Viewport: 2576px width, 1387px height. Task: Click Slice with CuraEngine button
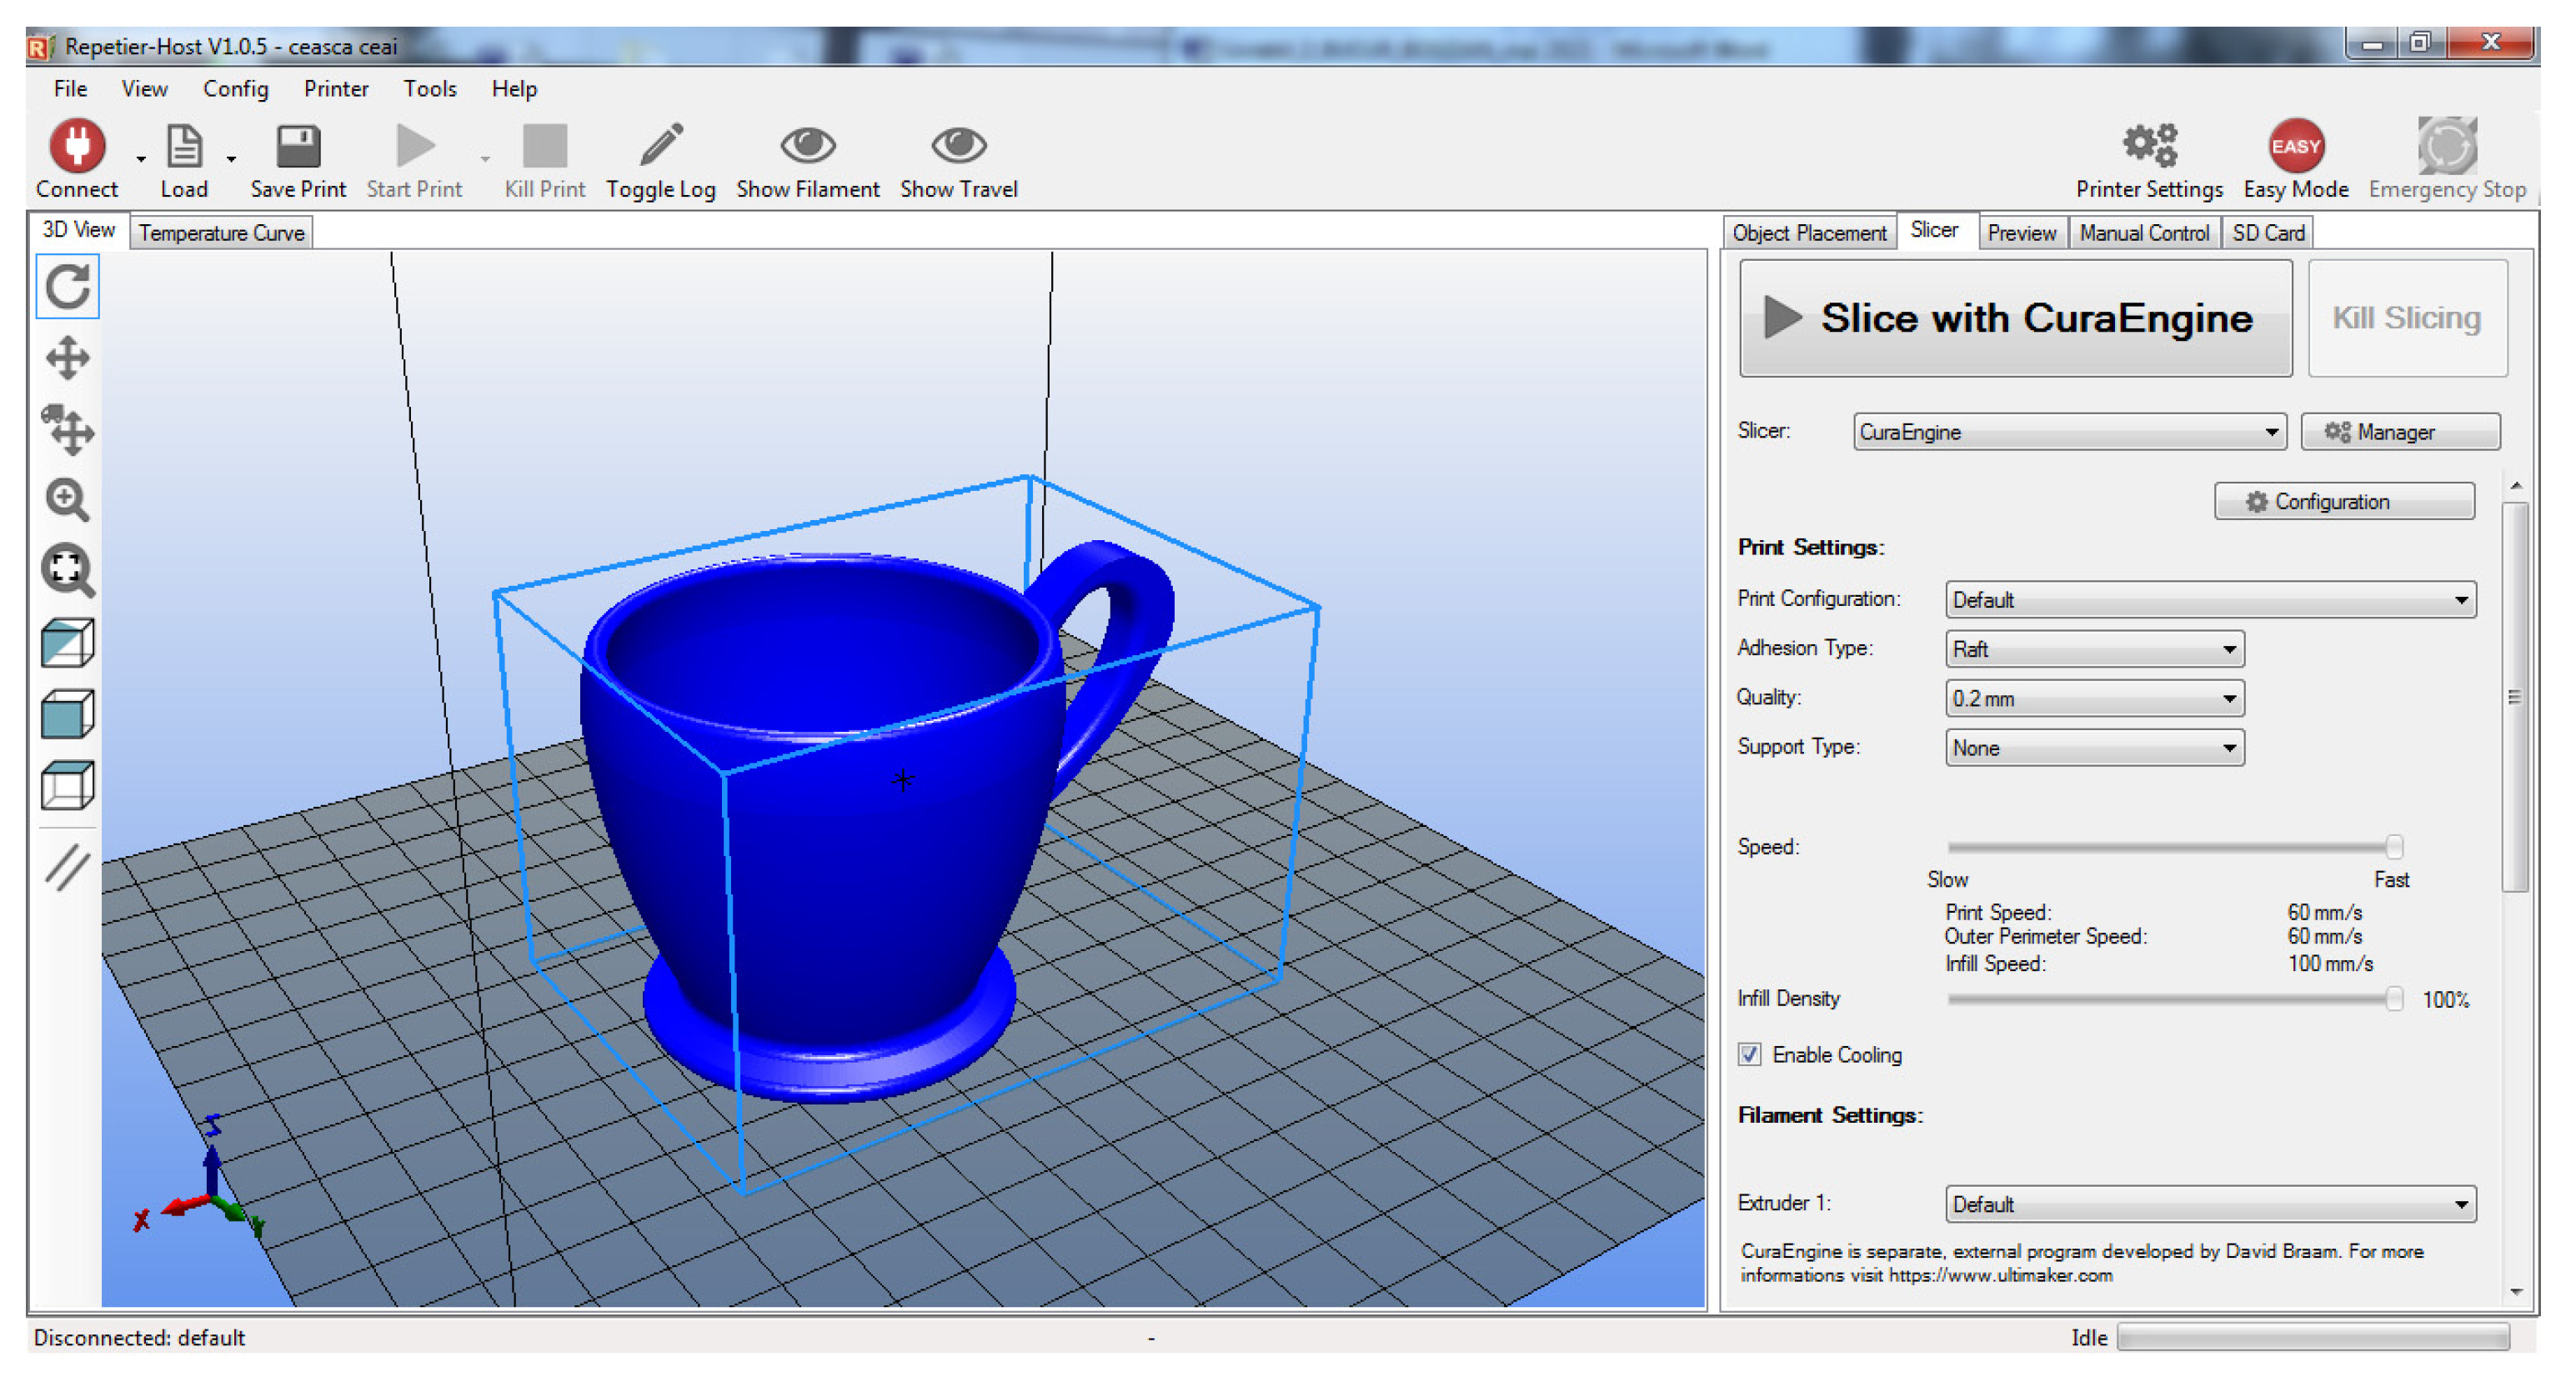tap(2014, 318)
